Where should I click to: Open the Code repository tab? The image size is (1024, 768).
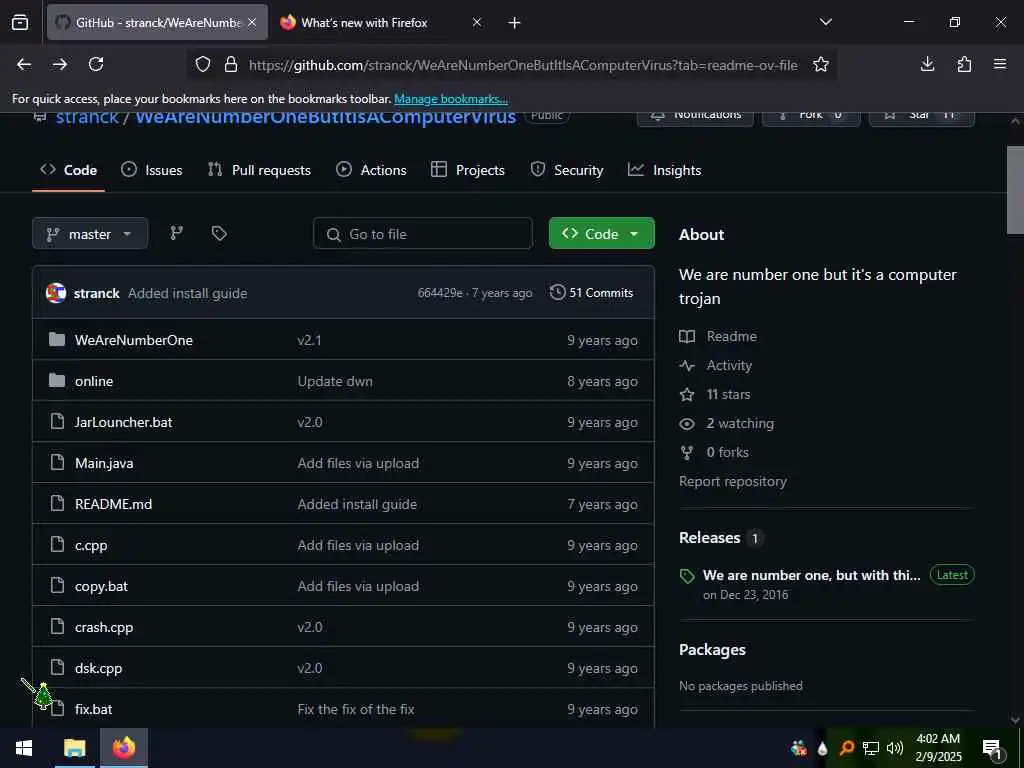[69, 170]
